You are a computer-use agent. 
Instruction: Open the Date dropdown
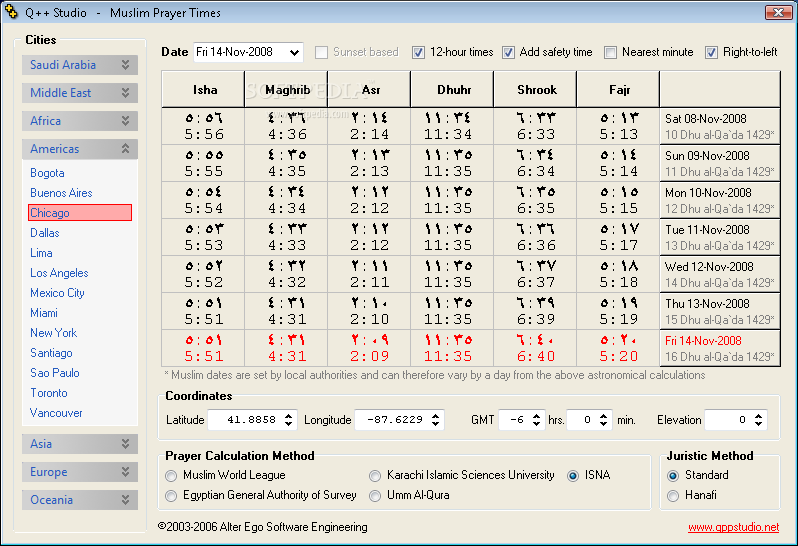click(x=294, y=52)
